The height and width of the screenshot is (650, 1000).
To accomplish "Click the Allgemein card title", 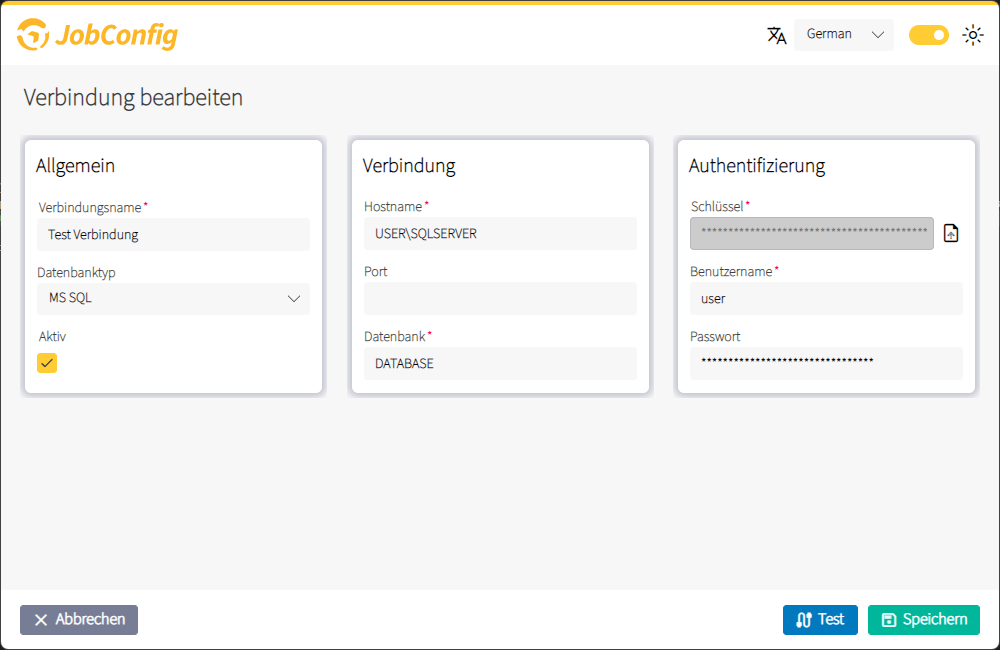I will (x=75, y=166).
